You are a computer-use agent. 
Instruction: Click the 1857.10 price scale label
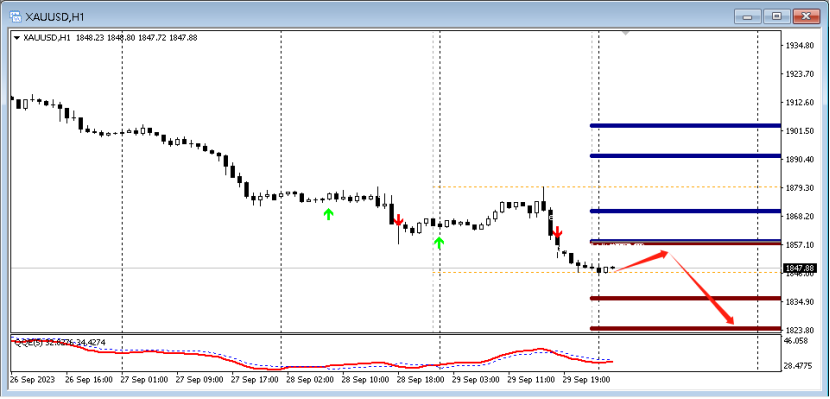[x=801, y=245]
